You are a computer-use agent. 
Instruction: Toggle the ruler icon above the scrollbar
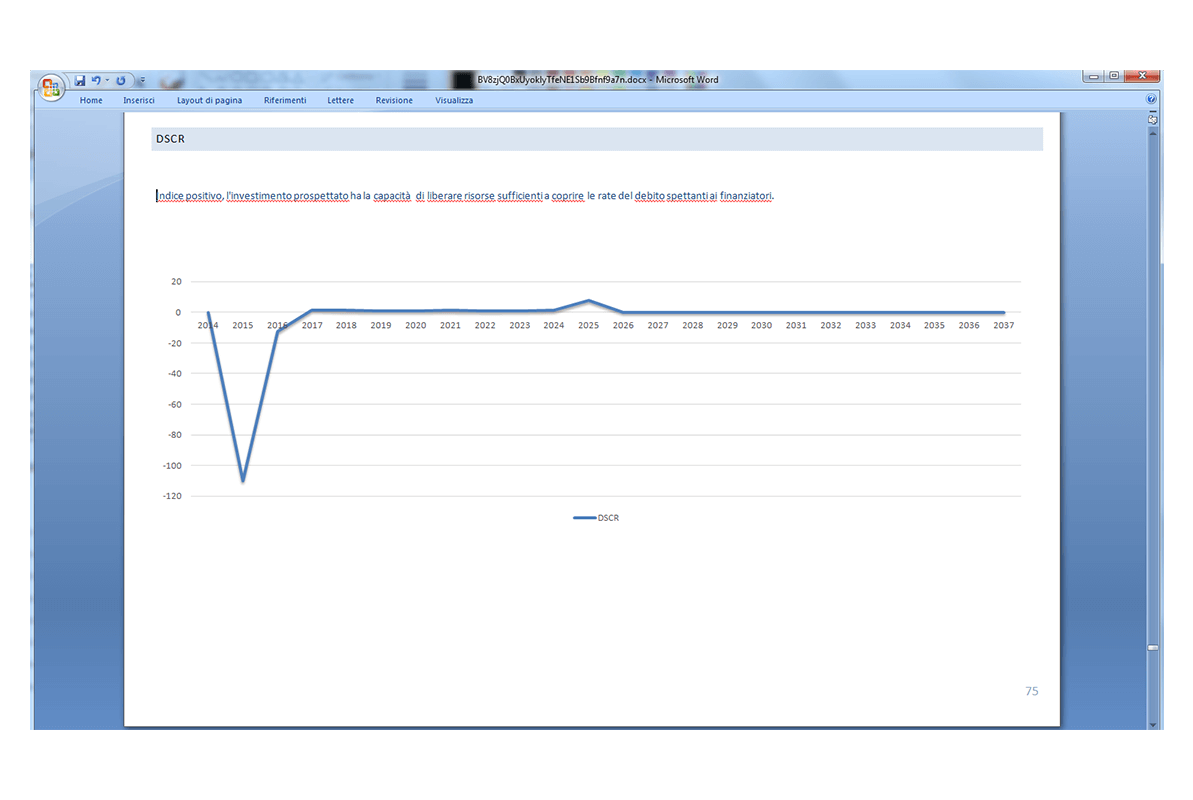pyautogui.click(x=1153, y=120)
